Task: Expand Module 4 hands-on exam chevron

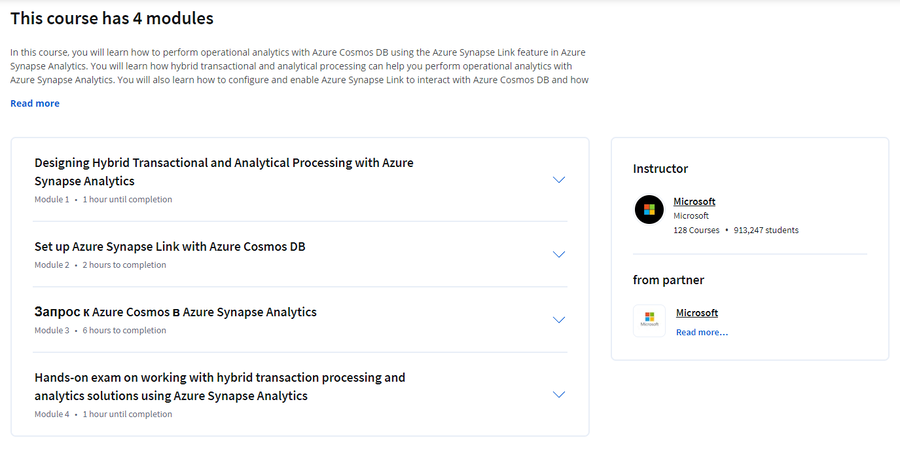Action: click(x=558, y=394)
